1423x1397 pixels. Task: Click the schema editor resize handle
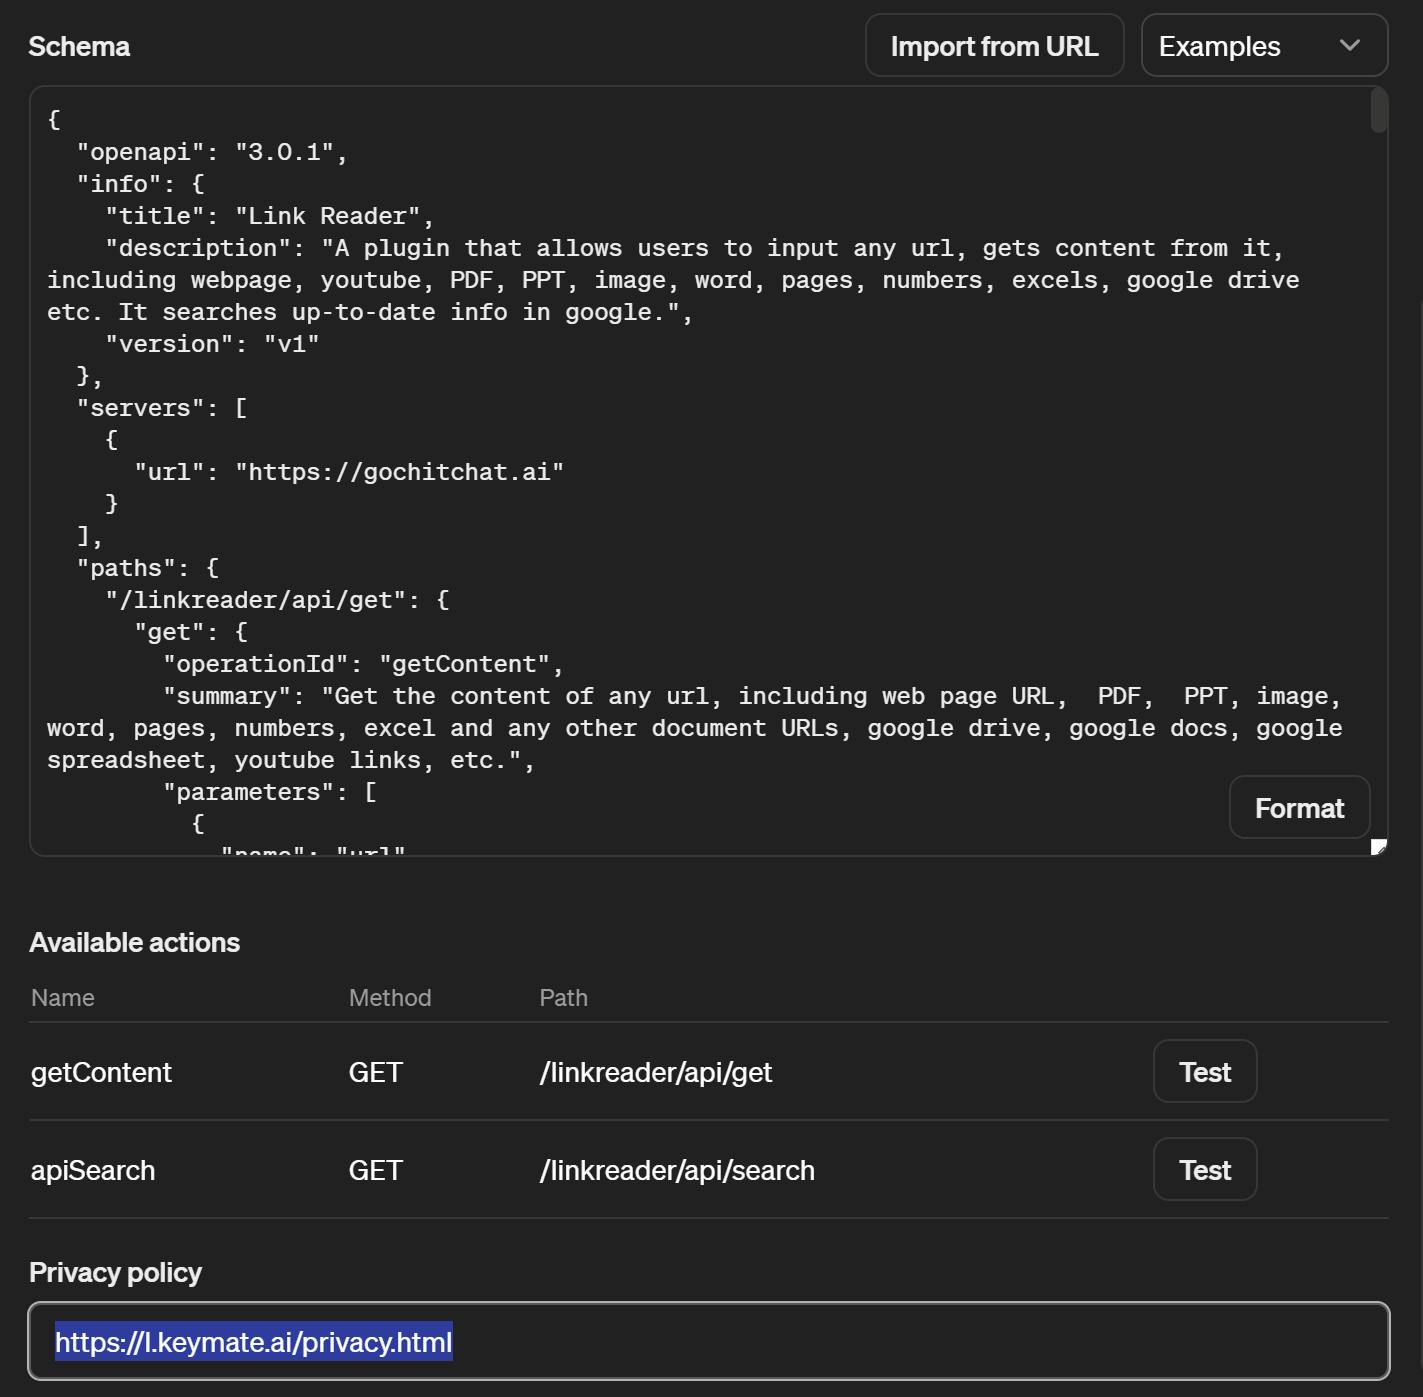coord(1379,847)
